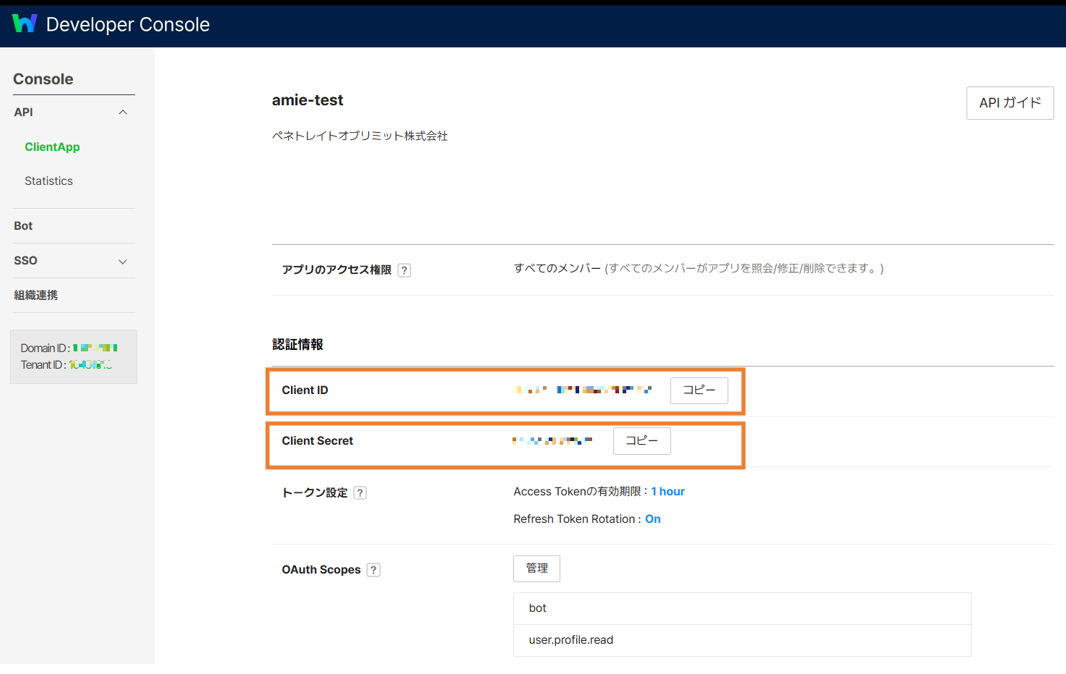1066x674 pixels.
Task: Click the 管理 button for OAuth Scopes
Action: 536,568
